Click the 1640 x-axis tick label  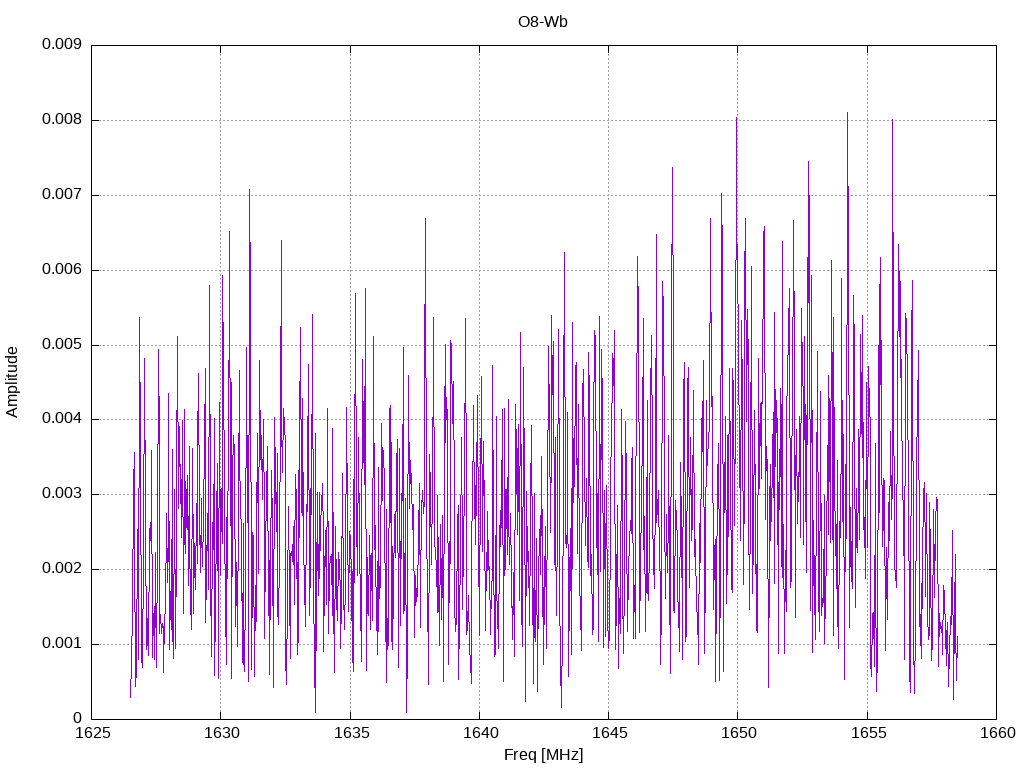[480, 733]
